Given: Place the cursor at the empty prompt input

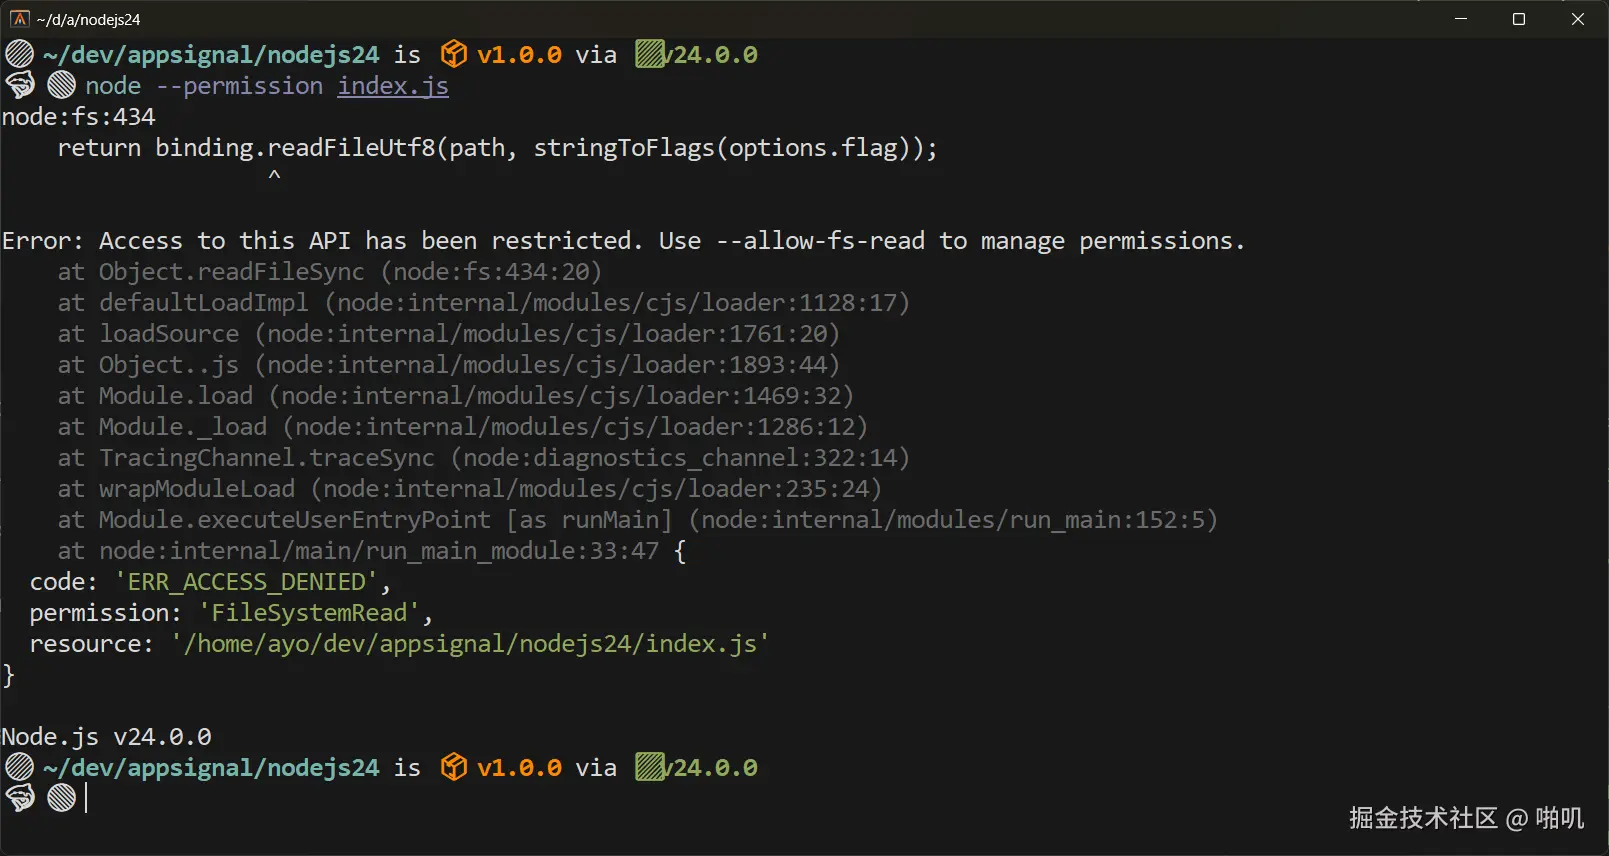Looking at the screenshot, I should [x=87, y=798].
